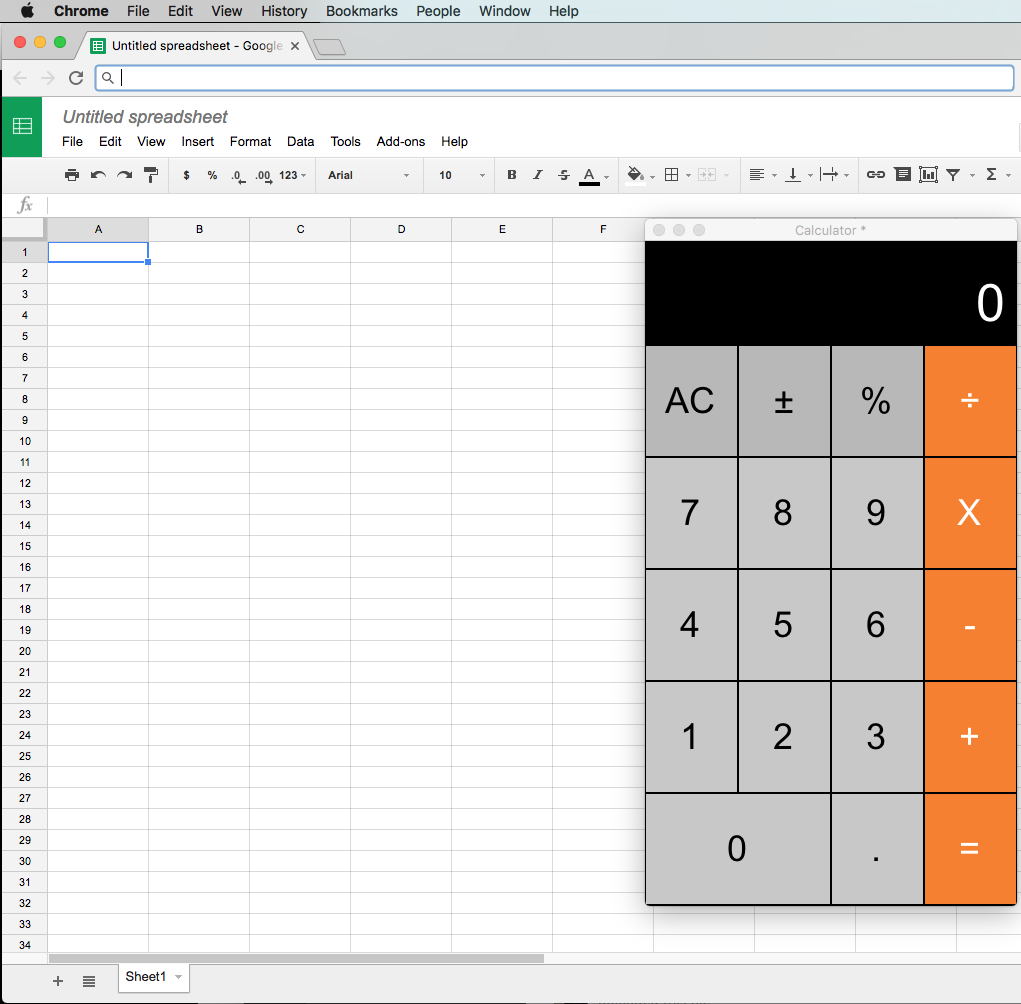
Task: Click the Redo arrow in Sheets toolbar
Action: tap(124, 174)
